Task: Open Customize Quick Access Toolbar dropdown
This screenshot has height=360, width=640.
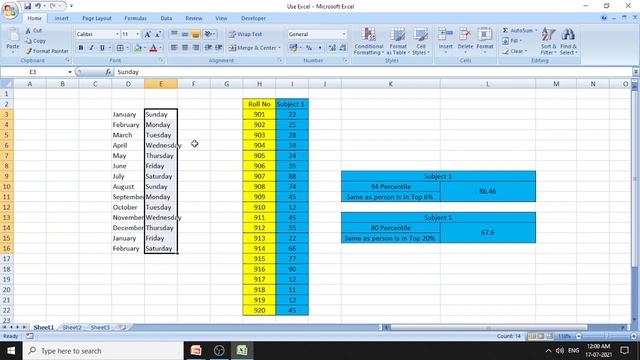Action: click(71, 6)
